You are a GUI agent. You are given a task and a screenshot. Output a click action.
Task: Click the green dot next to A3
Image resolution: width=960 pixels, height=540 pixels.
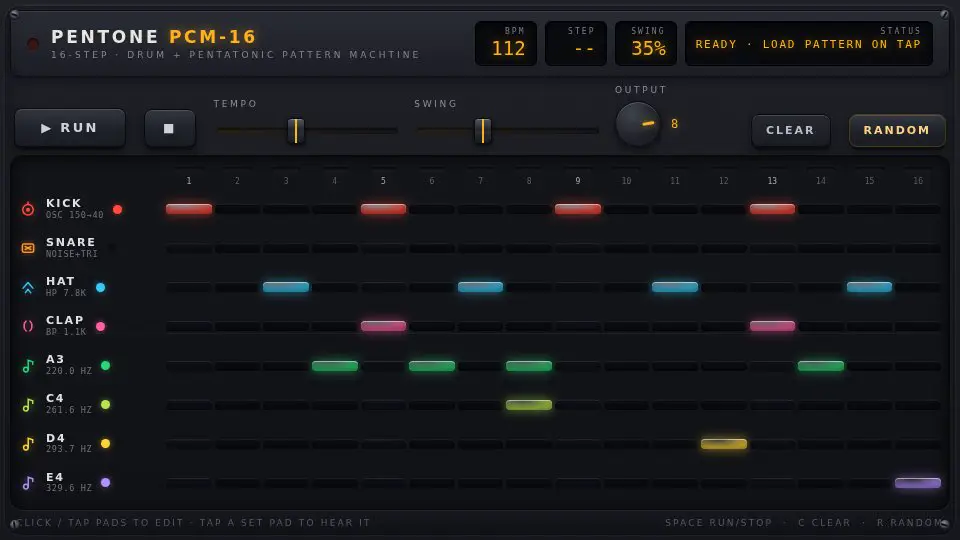tap(105, 366)
